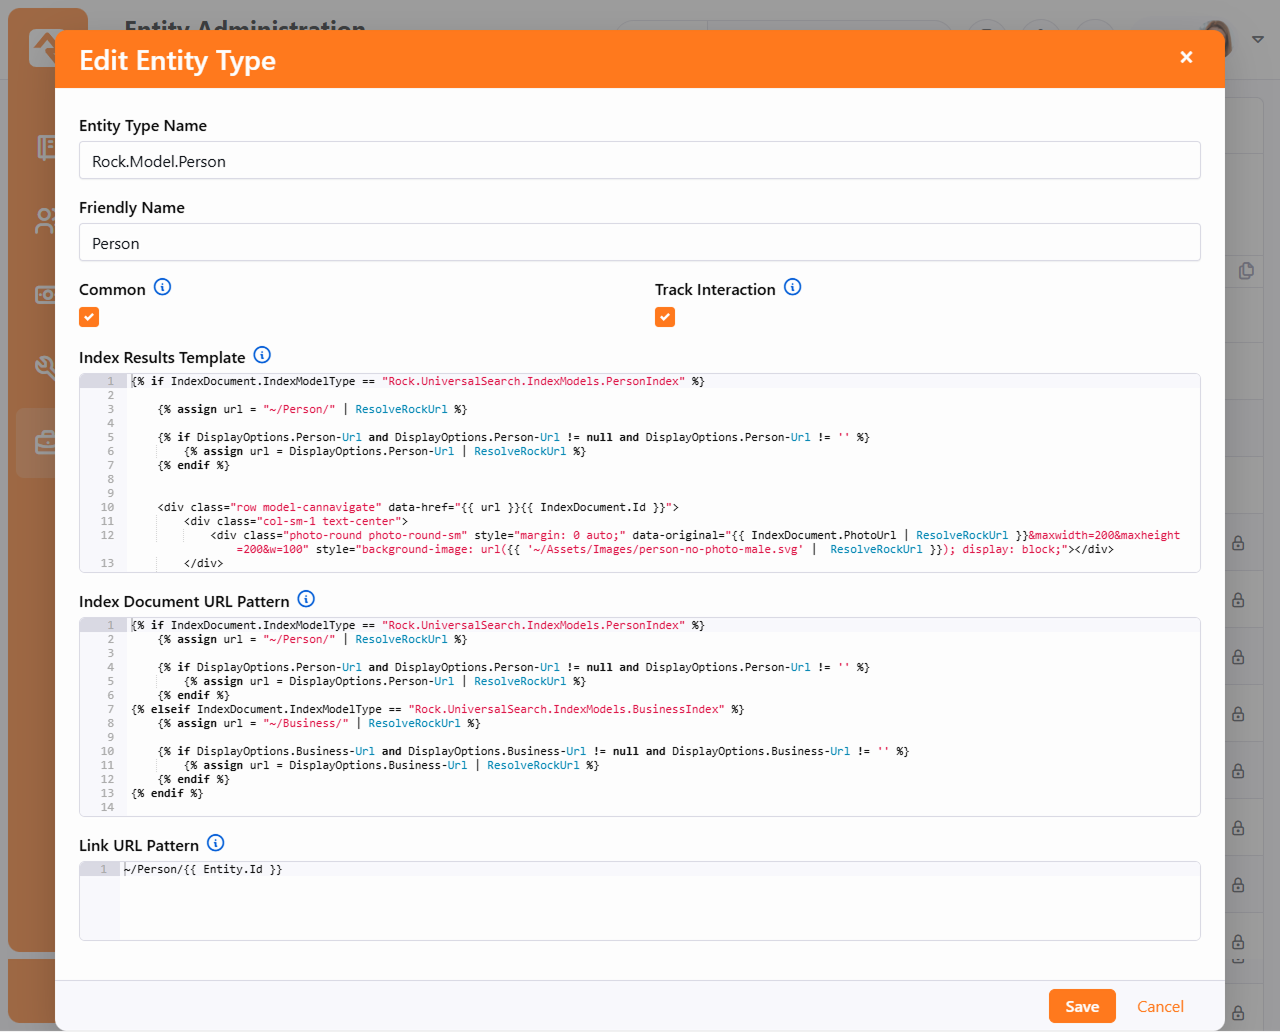Click the copy icon behind the dialog
This screenshot has height=1034, width=1280.
coord(1246,271)
